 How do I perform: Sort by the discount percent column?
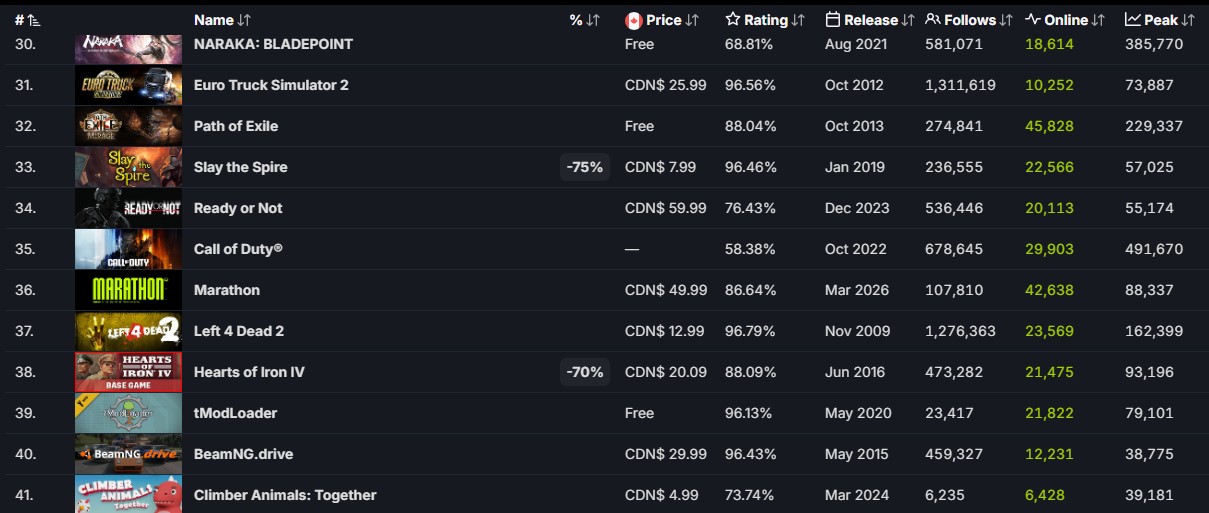tap(584, 20)
